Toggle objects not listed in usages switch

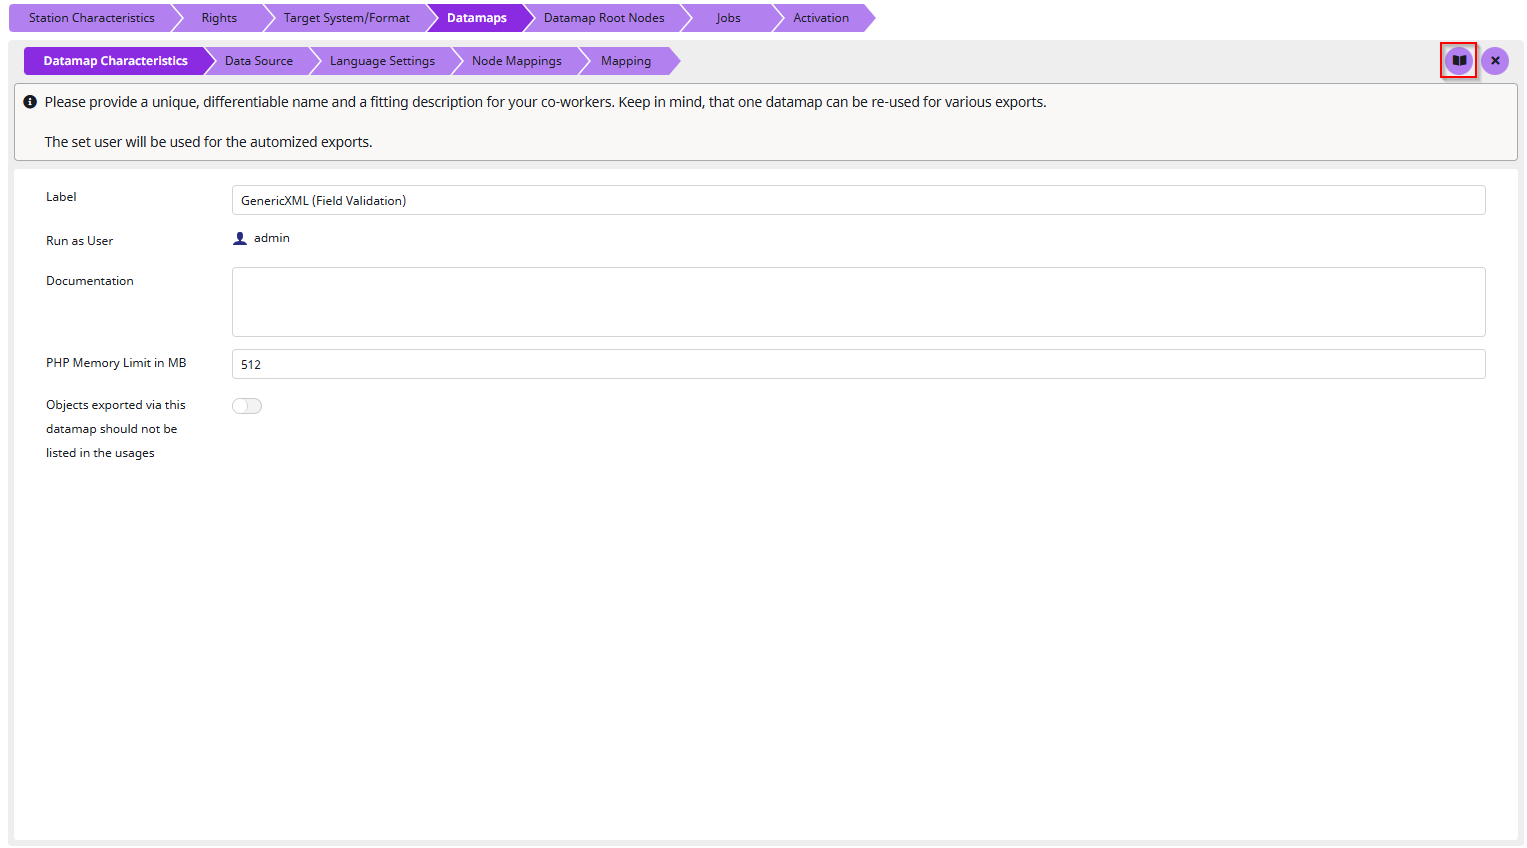click(247, 406)
